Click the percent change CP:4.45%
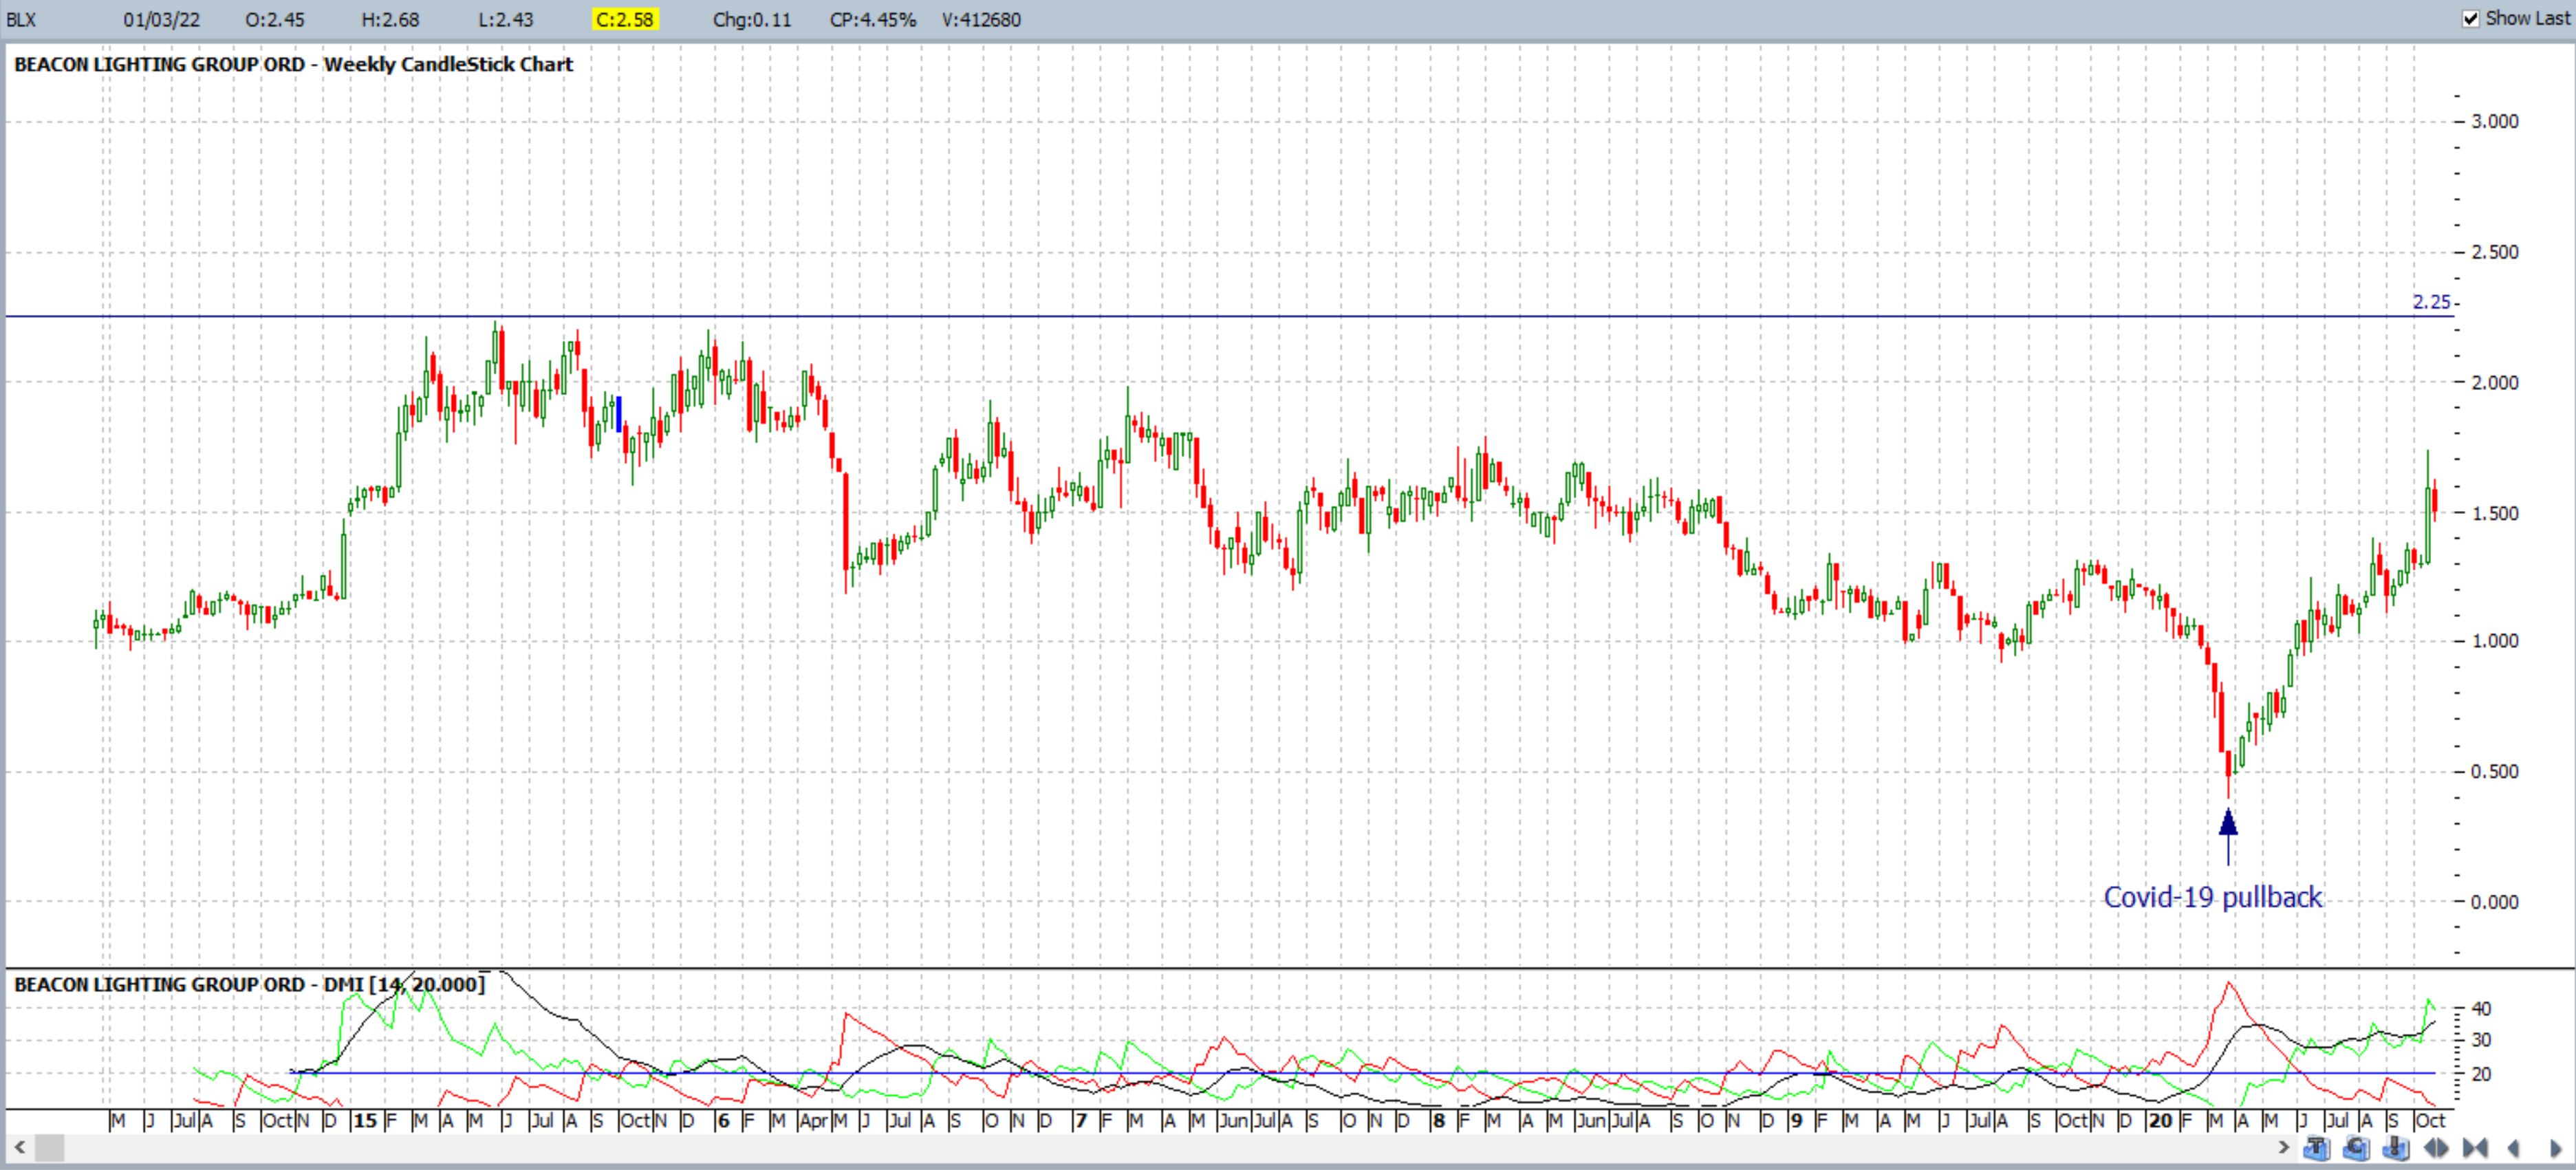 tap(873, 19)
